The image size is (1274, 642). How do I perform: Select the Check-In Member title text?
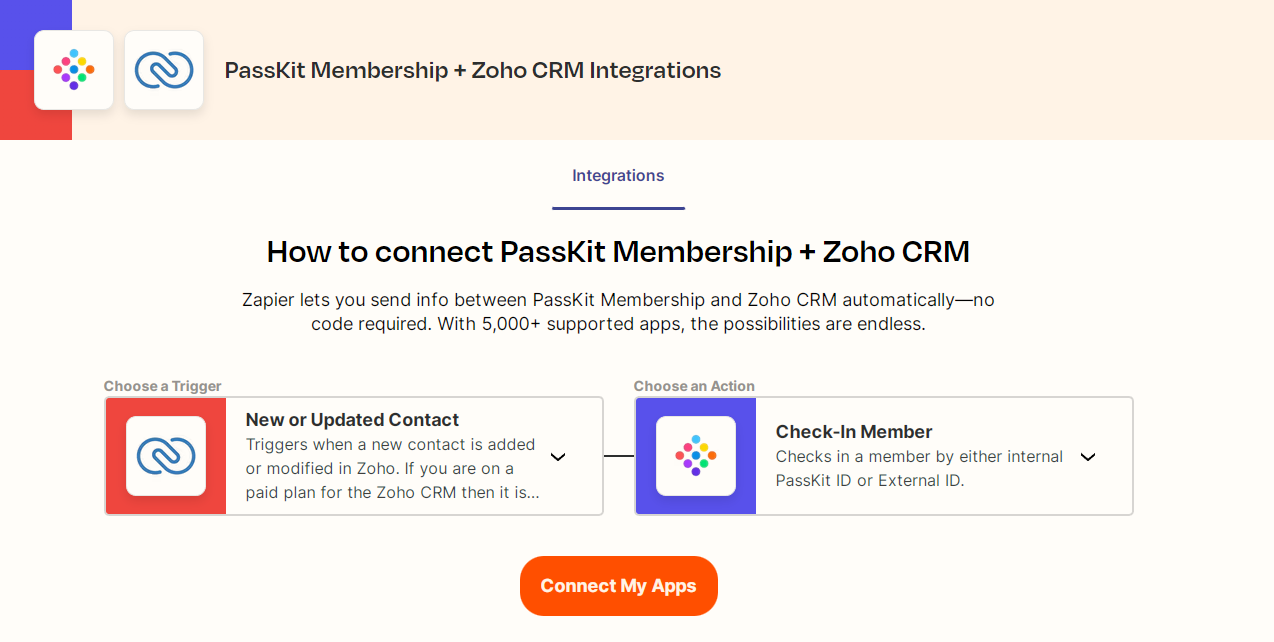[854, 432]
